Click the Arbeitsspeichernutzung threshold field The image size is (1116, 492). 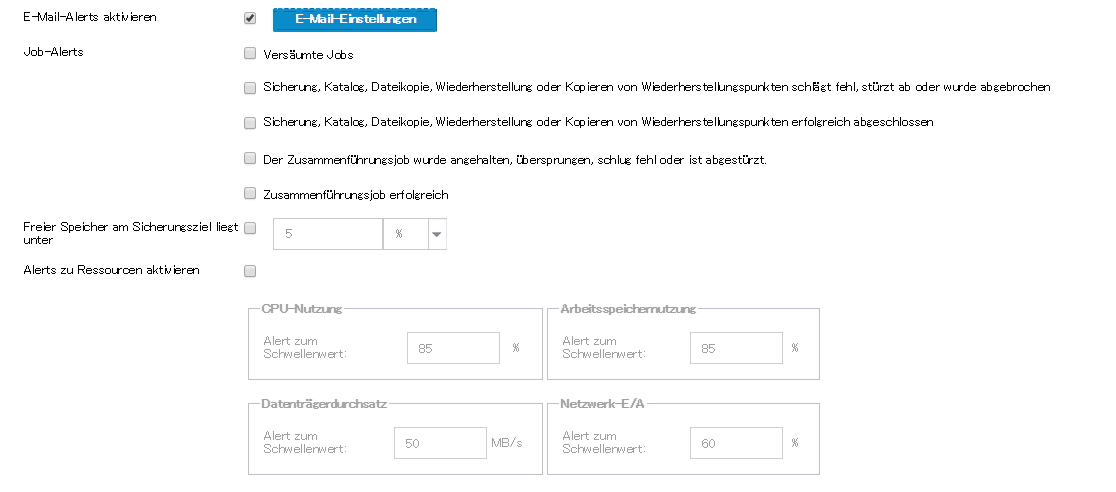[736, 348]
